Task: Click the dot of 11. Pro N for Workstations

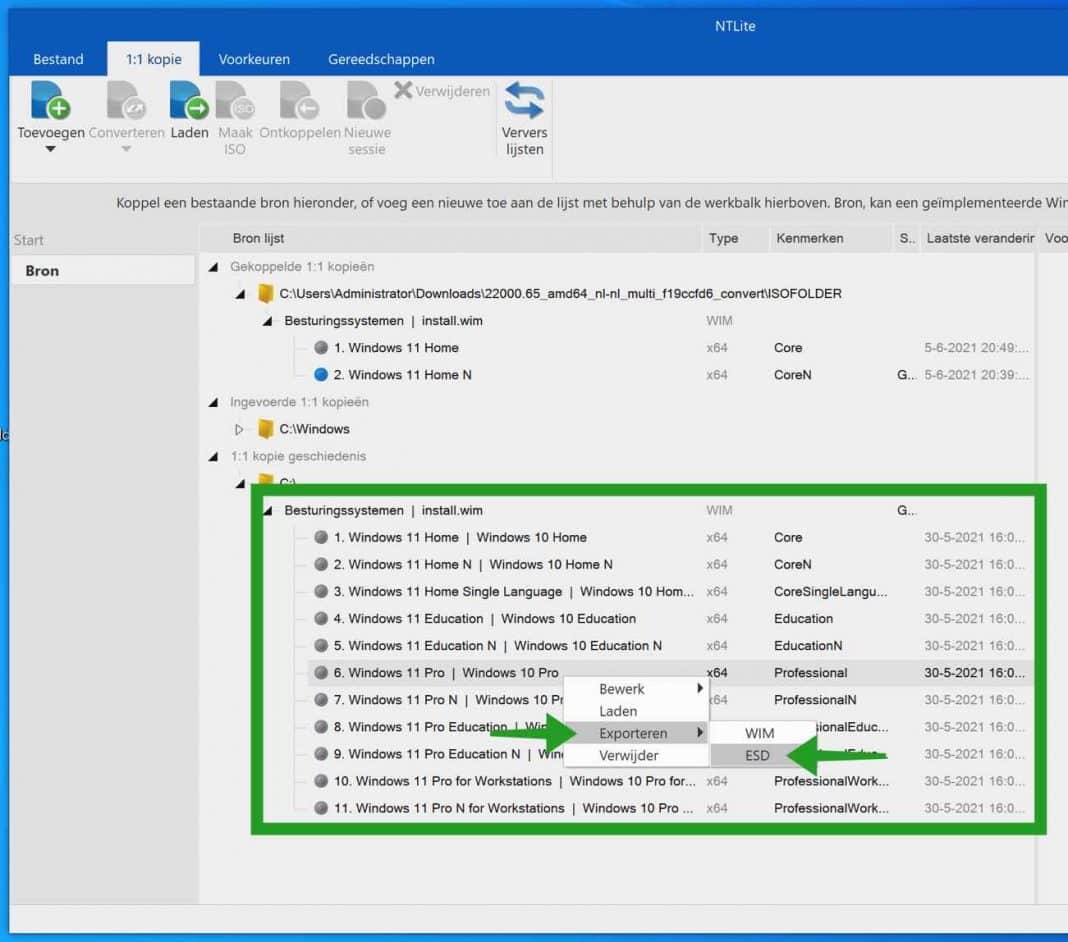Action: point(321,808)
